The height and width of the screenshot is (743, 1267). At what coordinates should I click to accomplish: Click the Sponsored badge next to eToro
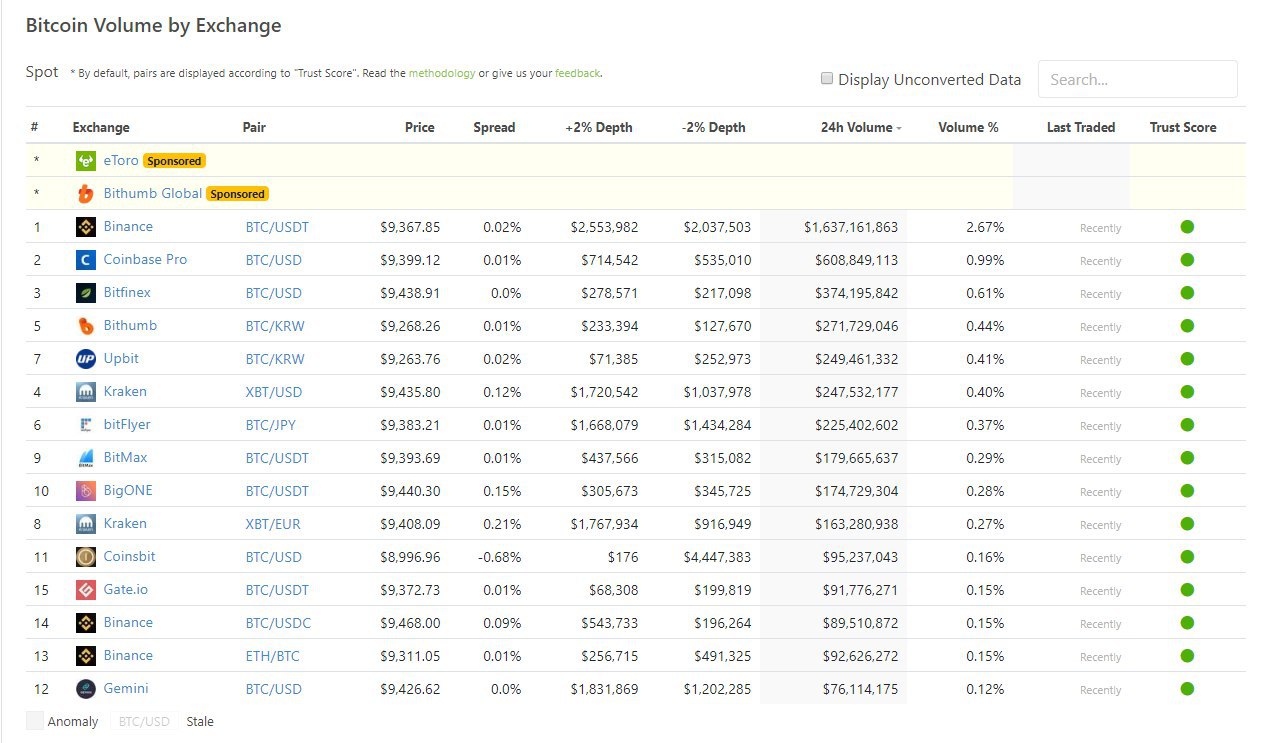coord(174,161)
